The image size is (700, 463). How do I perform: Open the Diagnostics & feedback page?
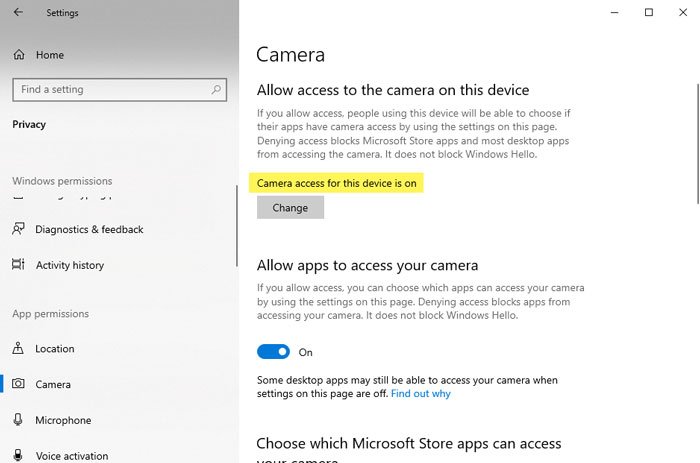pyautogui.click(x=89, y=229)
